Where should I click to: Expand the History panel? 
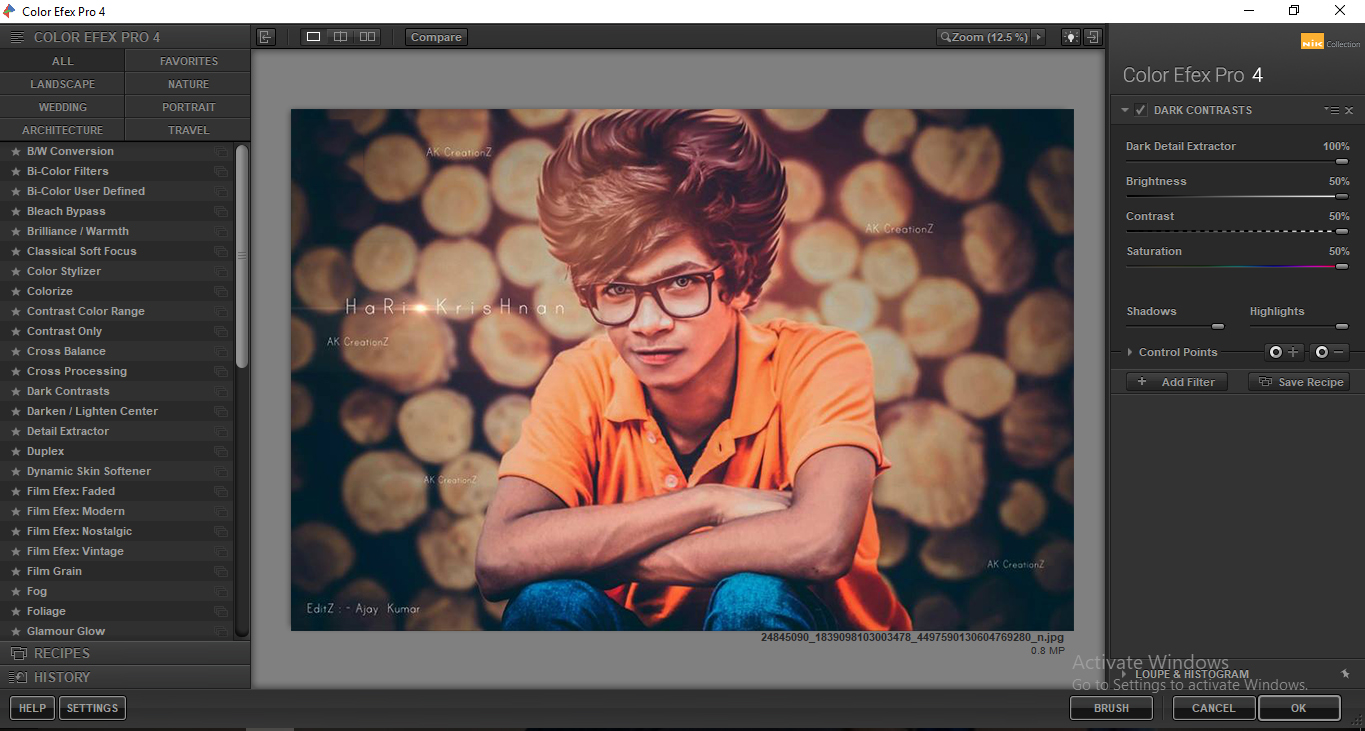(125, 677)
